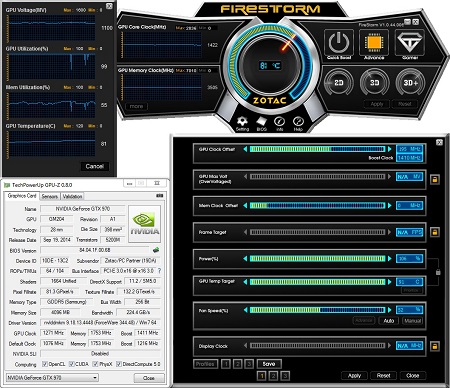450x388 pixels.
Task: Open the Advance chip icon
Action: click(374, 42)
